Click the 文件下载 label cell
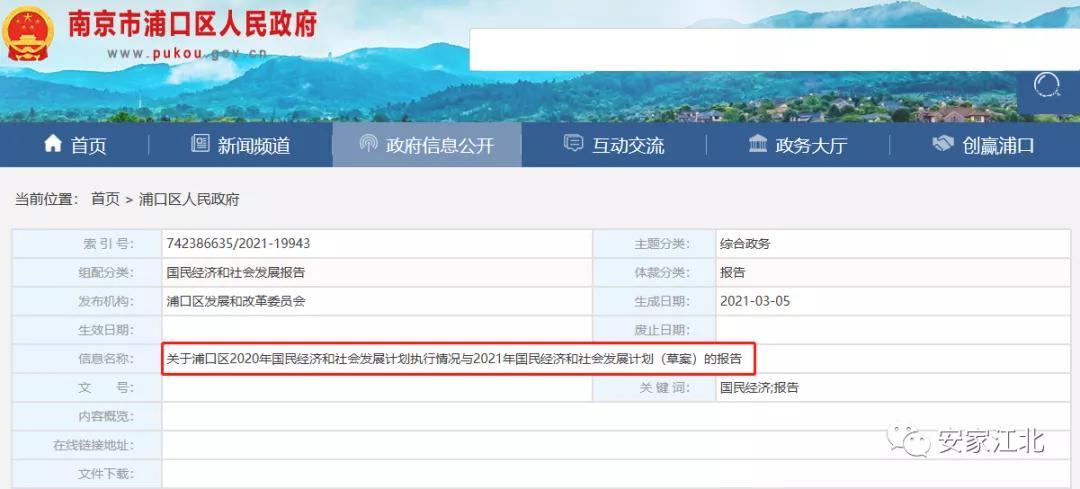Viewport: 1080px width, 489px height. pyautogui.click(x=87, y=475)
